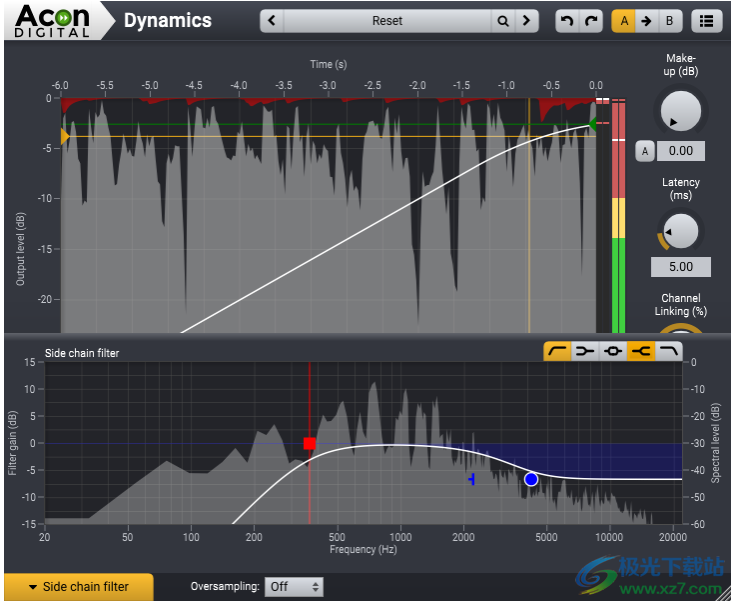Open the Reset preset selector
Screen dimensions: 735x605
click(x=387, y=21)
